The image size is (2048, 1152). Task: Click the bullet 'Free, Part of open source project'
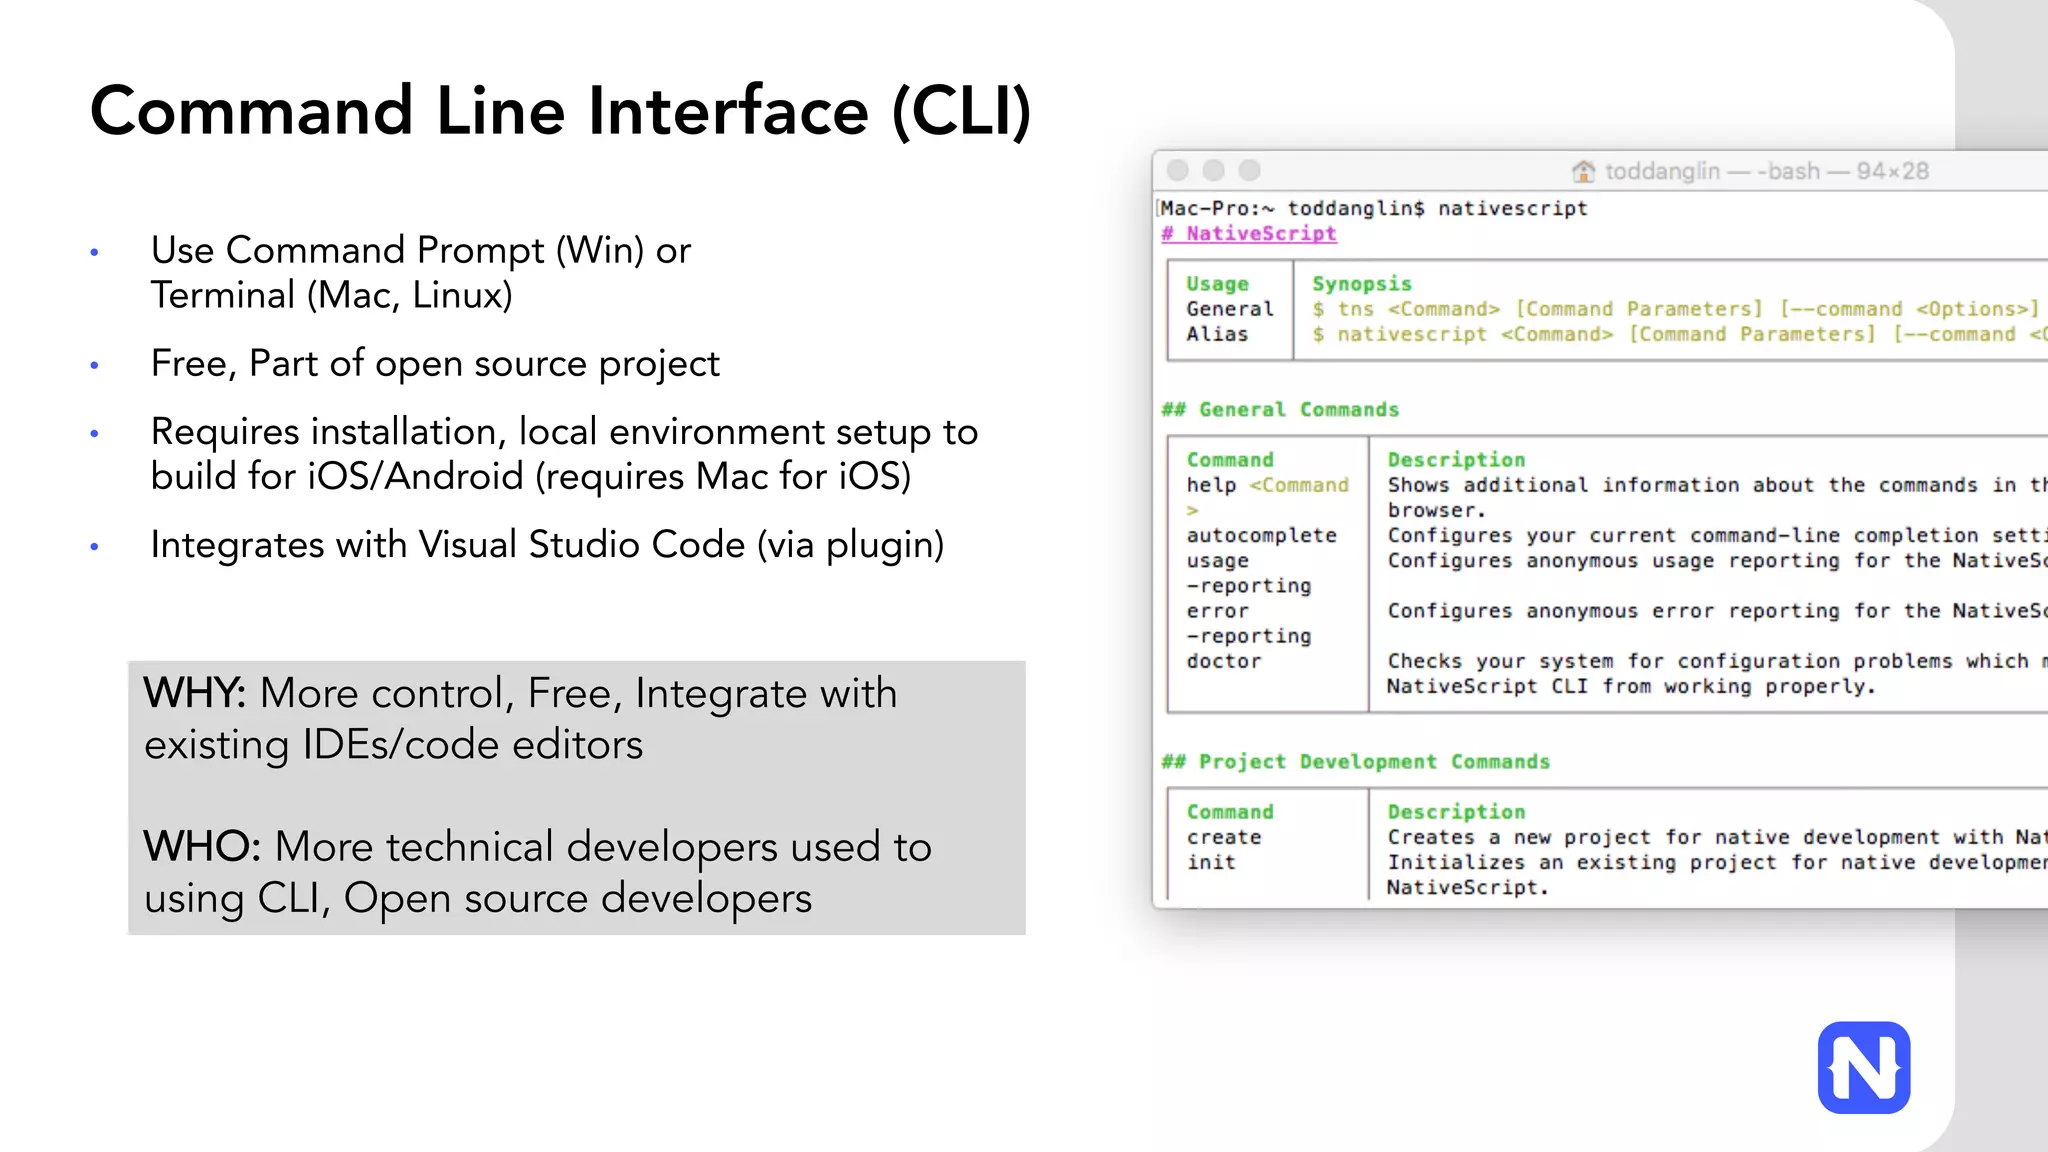[x=435, y=363]
